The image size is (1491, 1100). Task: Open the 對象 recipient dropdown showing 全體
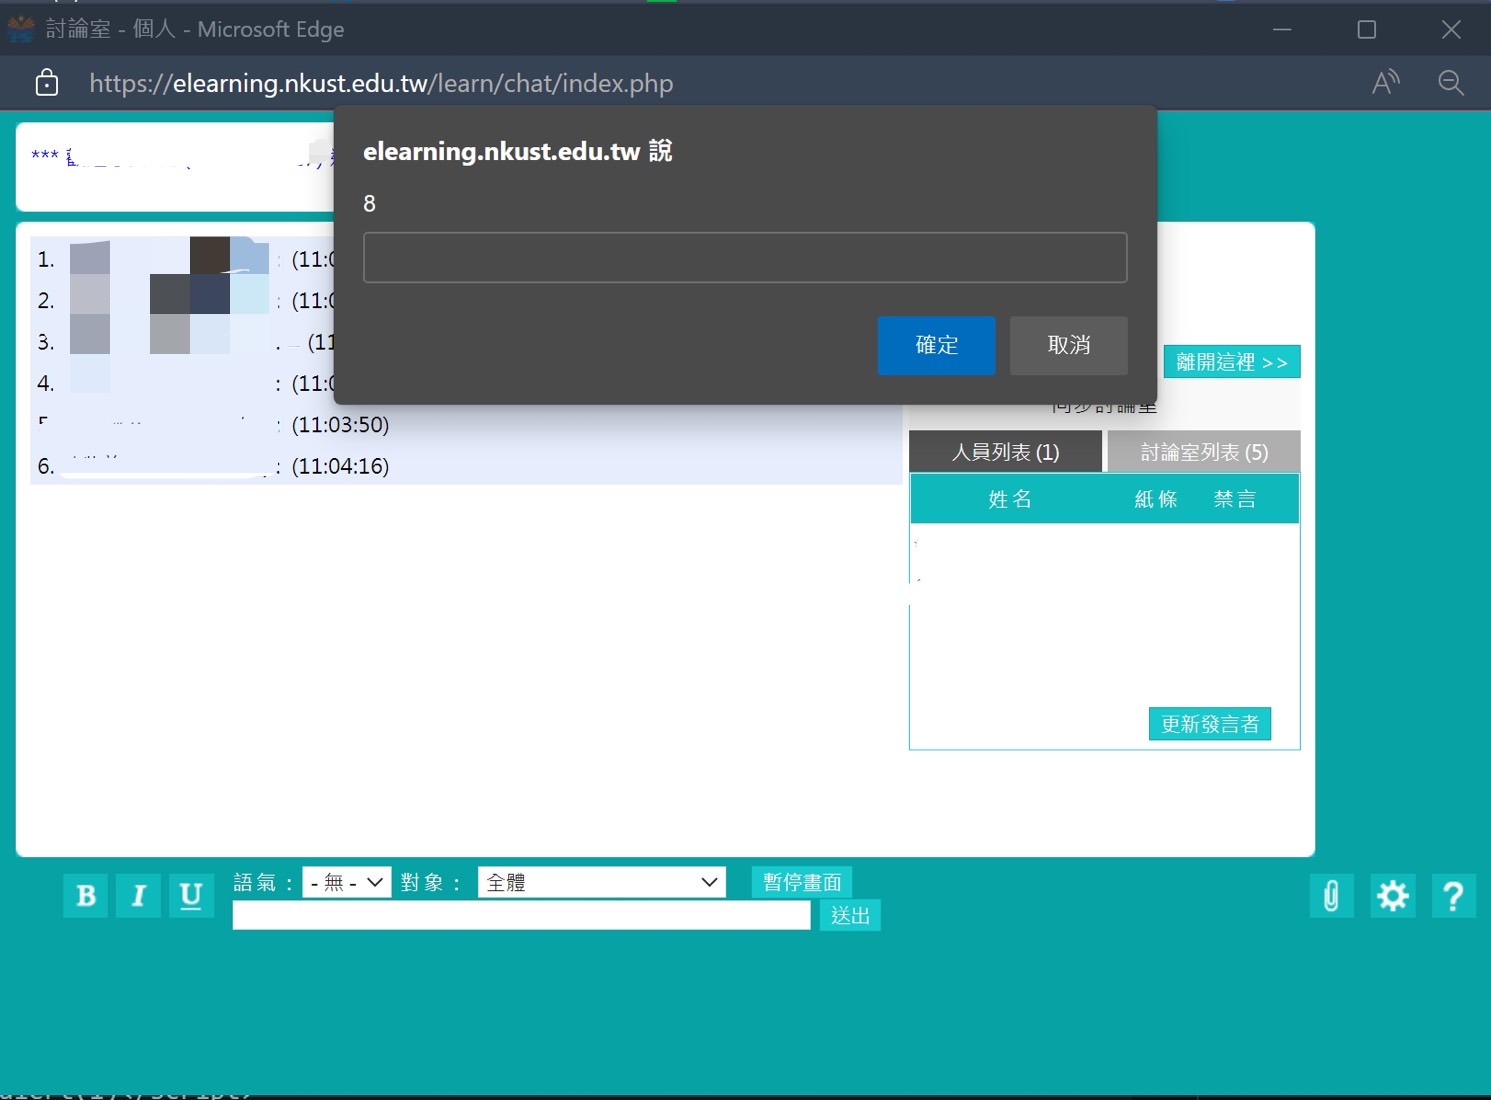[x=602, y=882]
